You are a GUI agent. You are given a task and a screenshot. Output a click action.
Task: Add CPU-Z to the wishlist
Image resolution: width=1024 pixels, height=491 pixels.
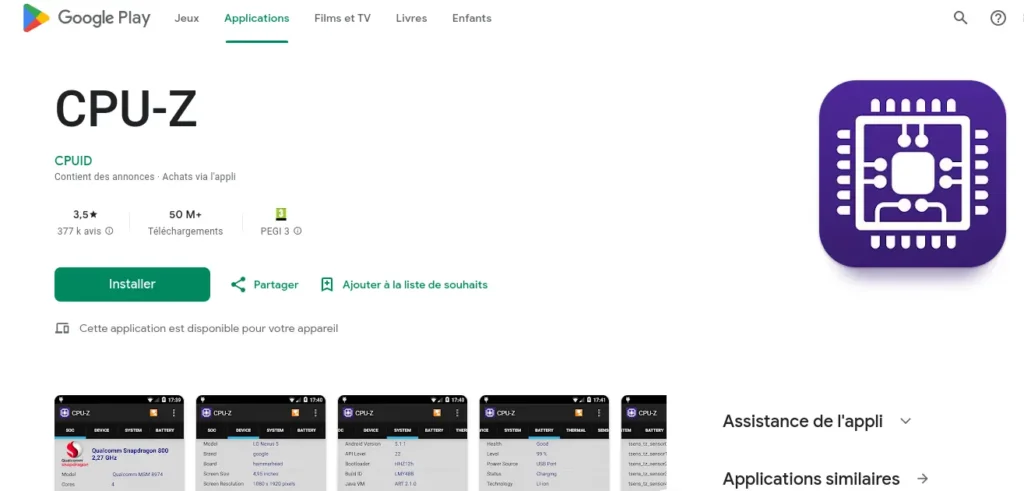(404, 285)
